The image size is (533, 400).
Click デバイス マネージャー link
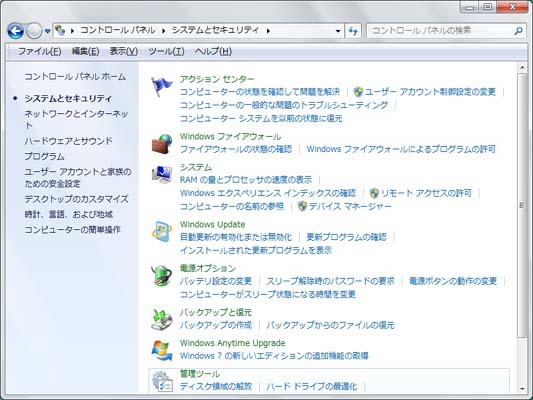click(350, 206)
